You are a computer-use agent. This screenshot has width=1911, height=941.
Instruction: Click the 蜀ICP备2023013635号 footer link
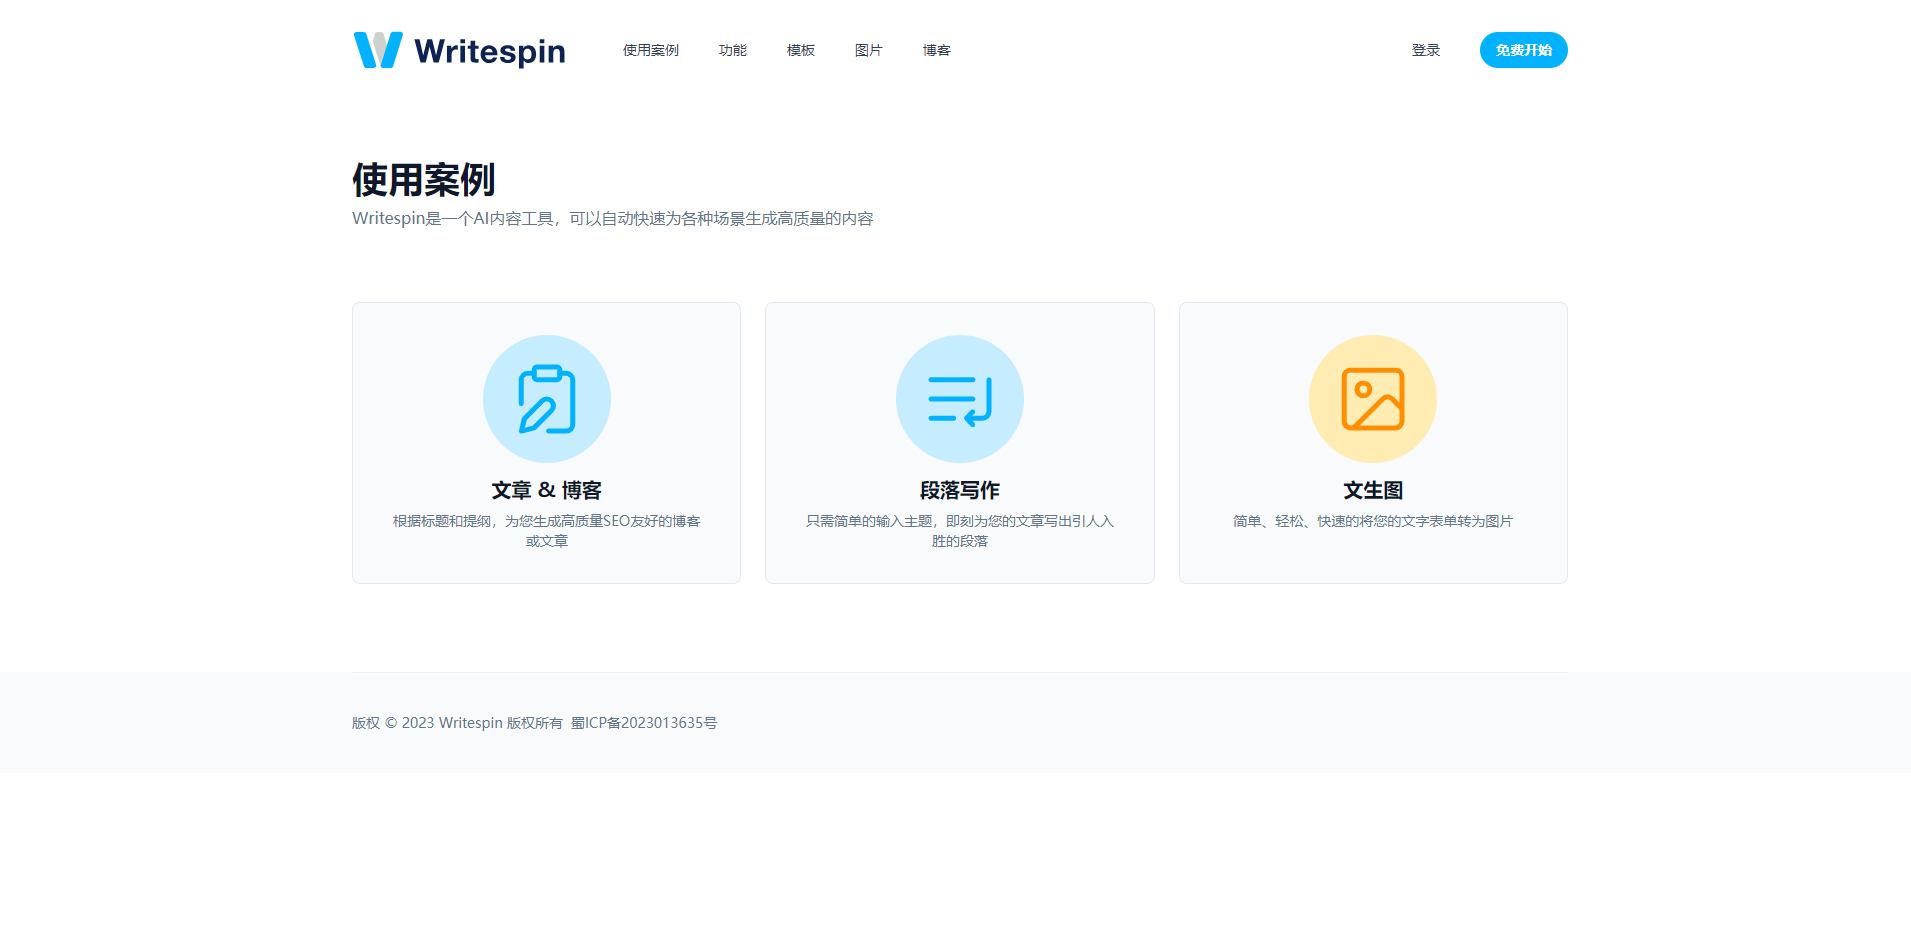(643, 722)
